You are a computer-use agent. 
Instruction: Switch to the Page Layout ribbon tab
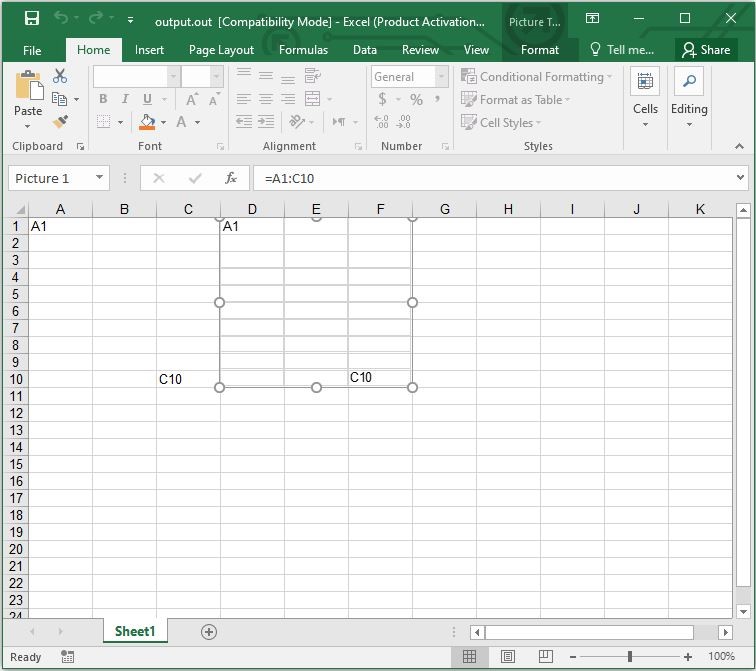click(x=221, y=50)
